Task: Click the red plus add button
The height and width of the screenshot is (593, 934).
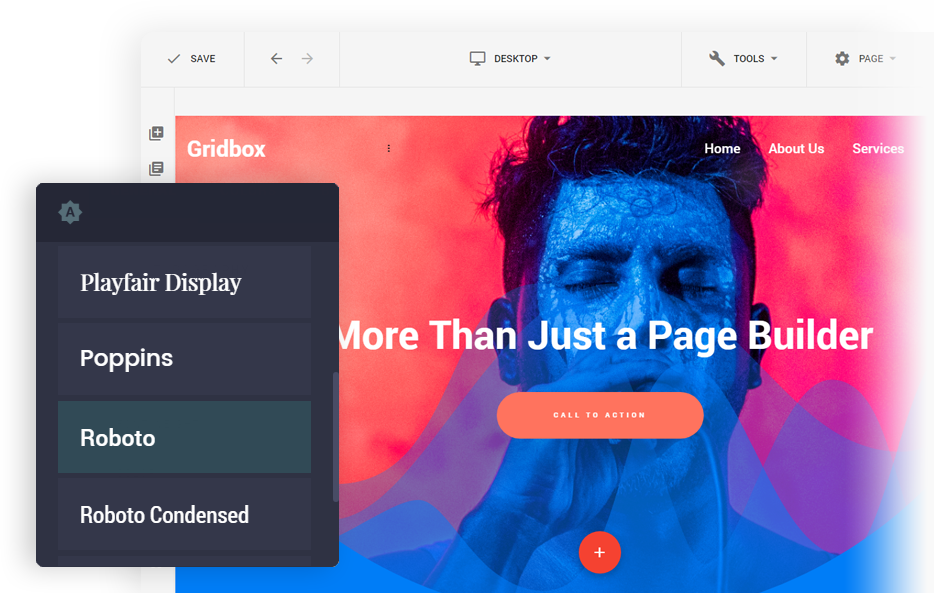Action: tap(599, 552)
